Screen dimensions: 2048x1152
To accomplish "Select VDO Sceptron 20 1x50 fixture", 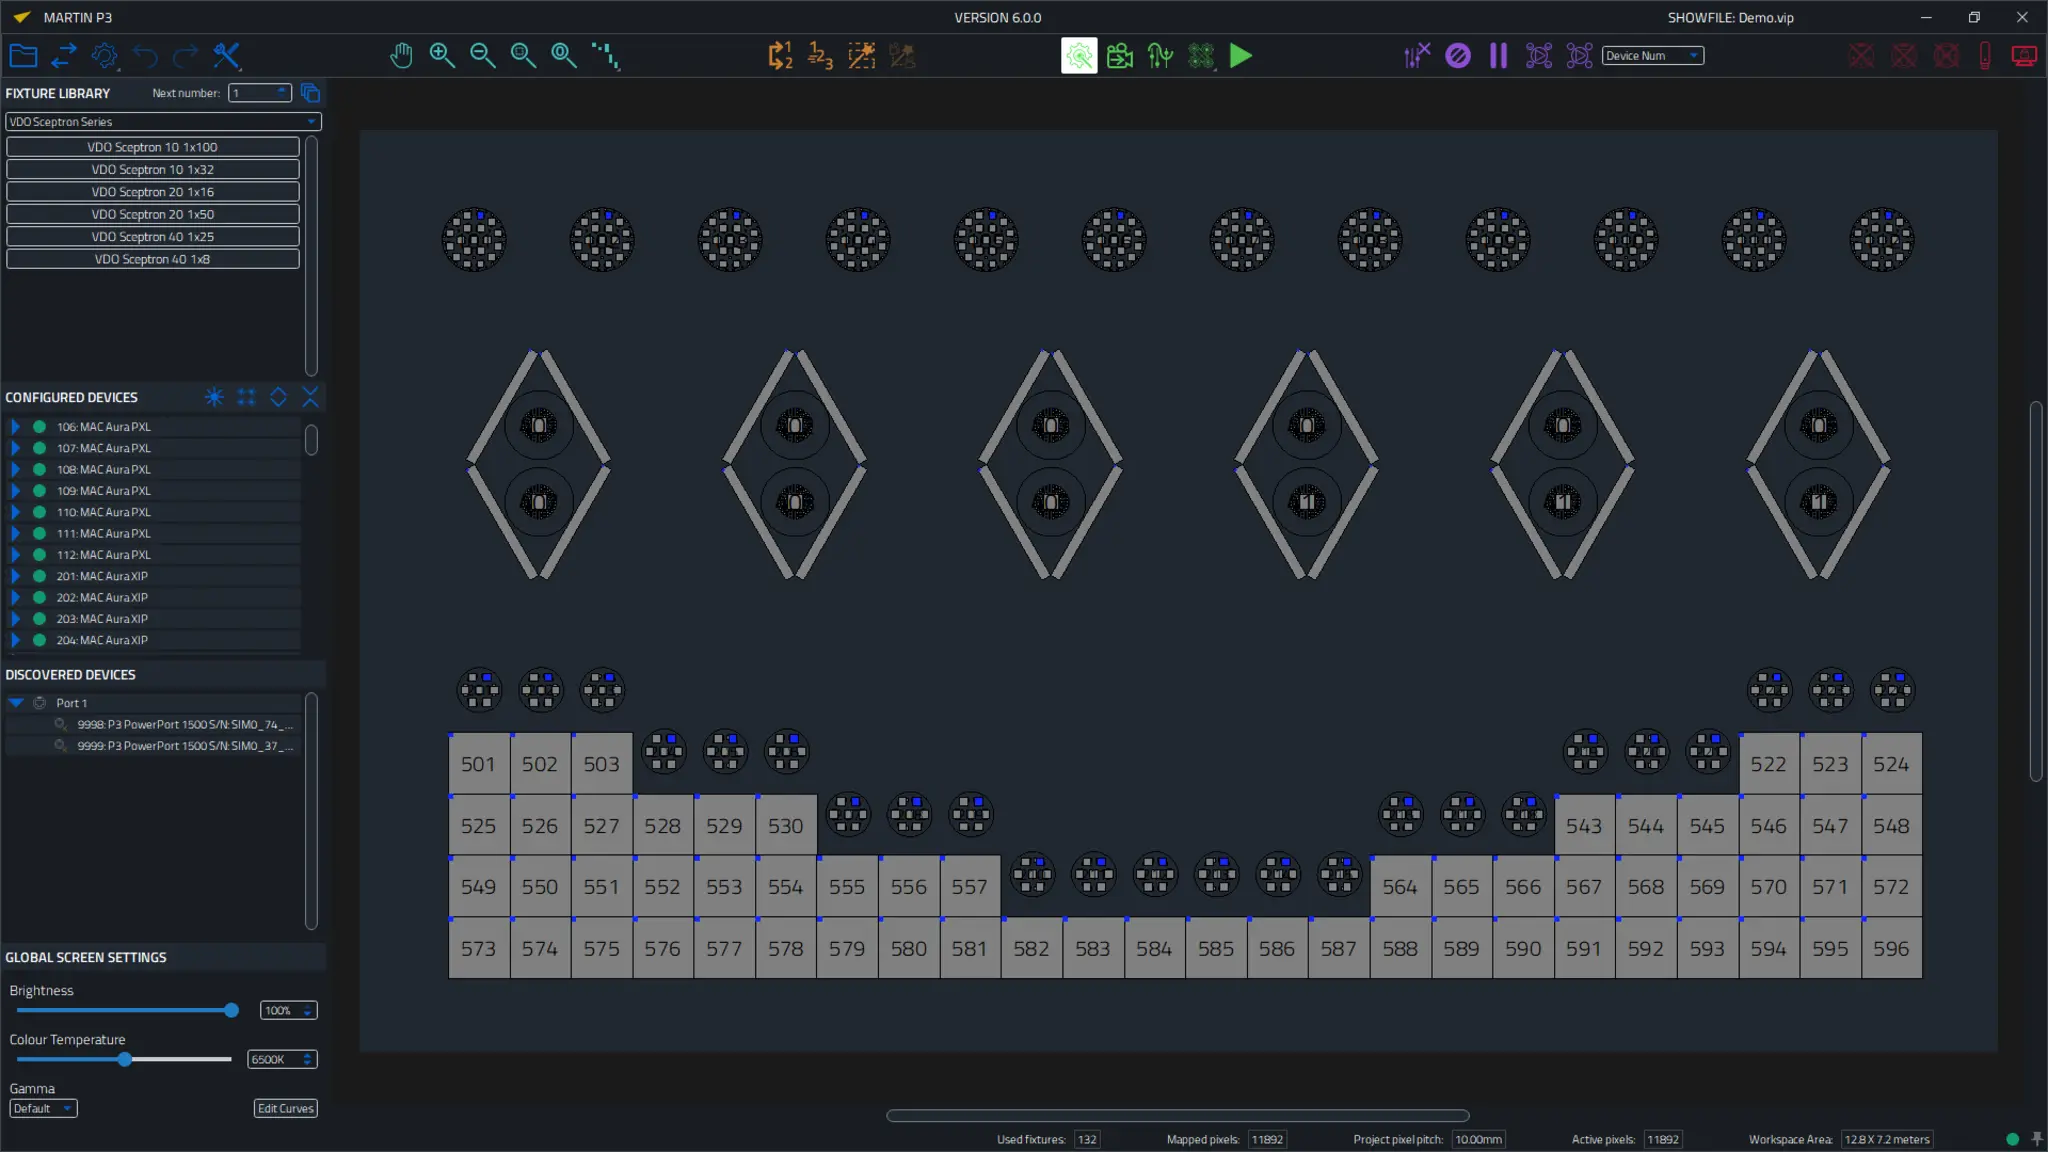I will 153,214.
